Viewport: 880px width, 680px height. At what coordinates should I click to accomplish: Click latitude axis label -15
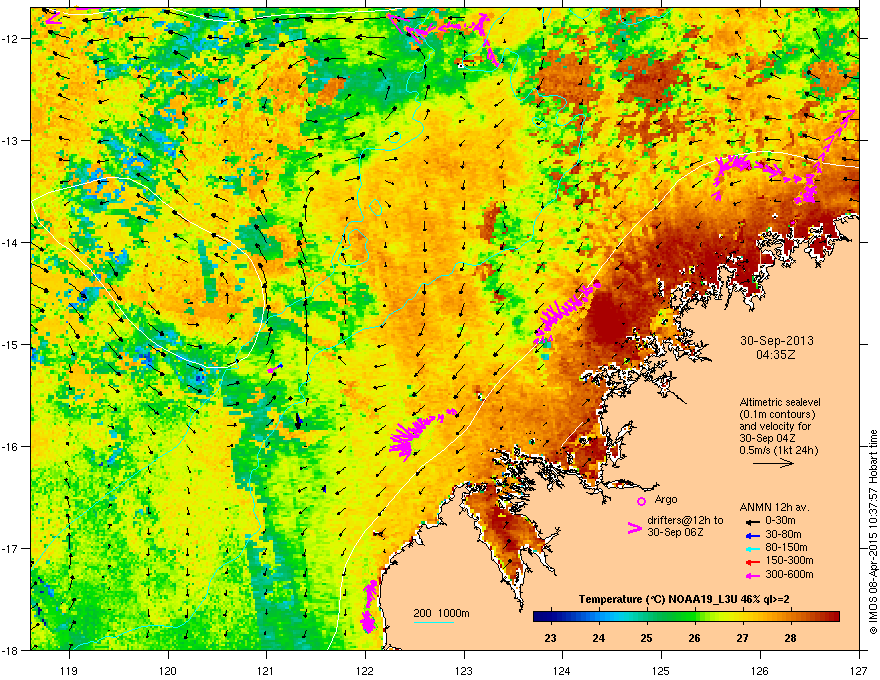click(x=11, y=344)
